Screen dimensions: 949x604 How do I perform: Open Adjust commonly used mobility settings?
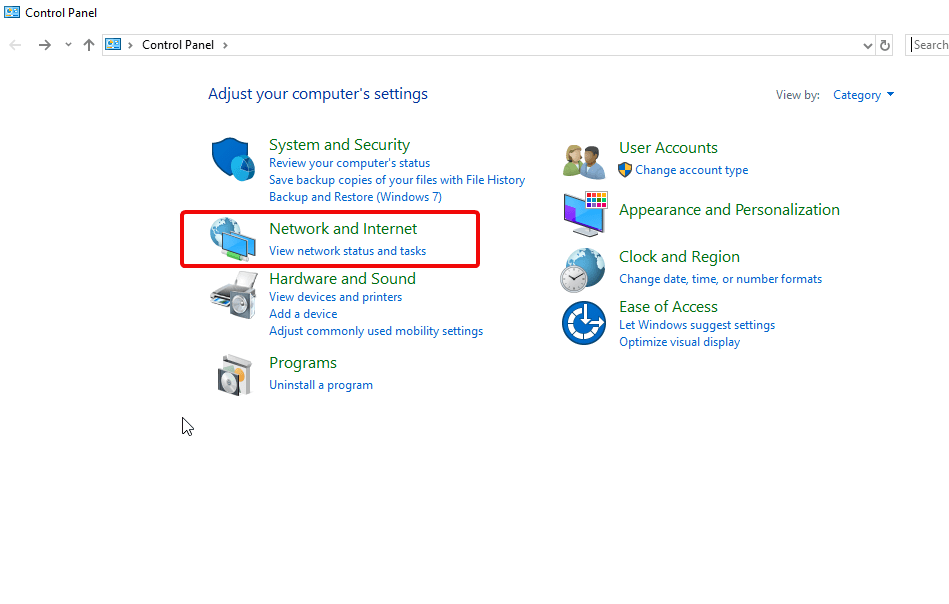[376, 331]
